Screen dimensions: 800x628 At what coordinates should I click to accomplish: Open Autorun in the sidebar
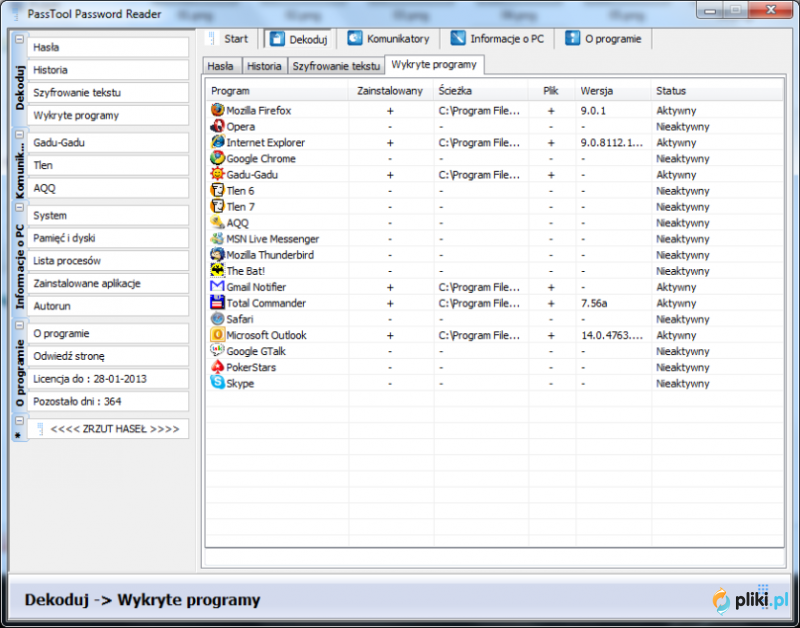point(108,306)
